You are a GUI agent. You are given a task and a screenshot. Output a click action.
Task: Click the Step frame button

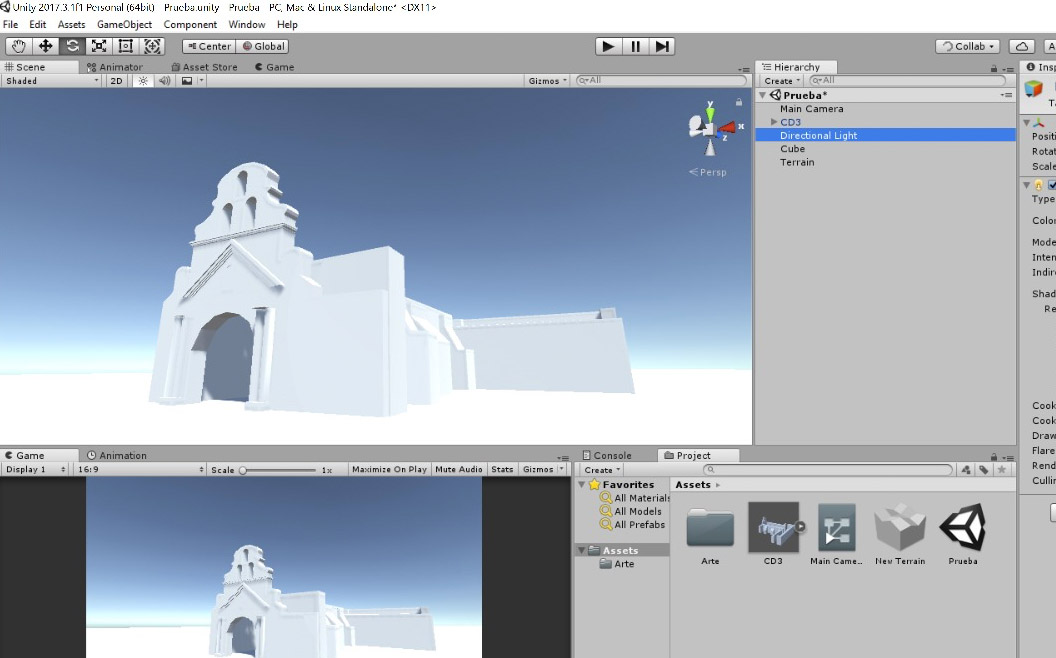662,46
